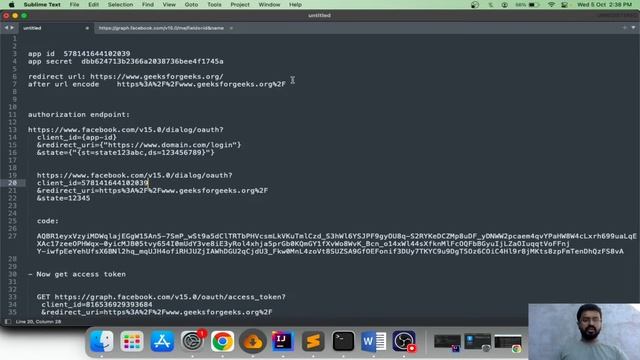Open App Store from the dock

pyautogui.click(x=162, y=341)
